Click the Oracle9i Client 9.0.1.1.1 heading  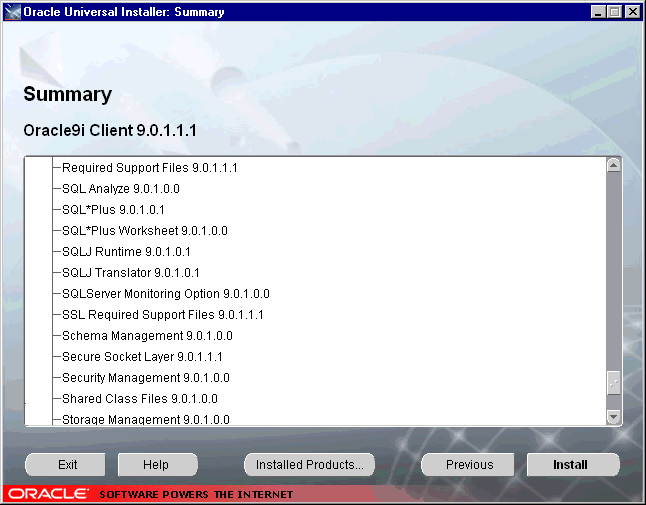tap(110, 130)
